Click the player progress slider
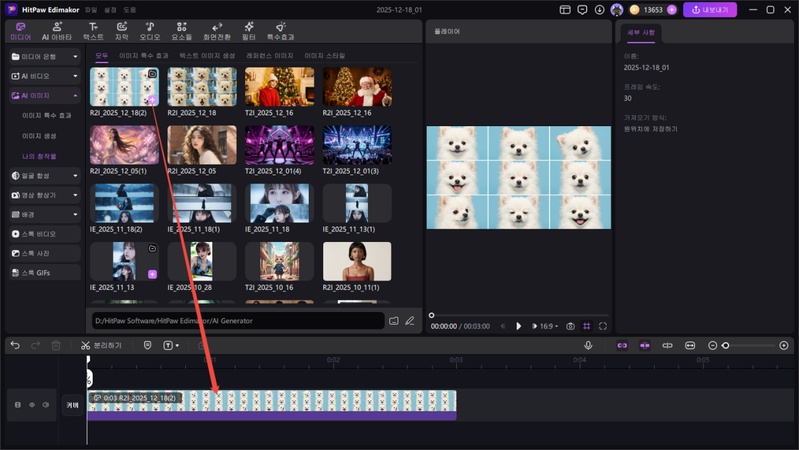Screen dimensions: 799x450 pyautogui.click(x=519, y=315)
